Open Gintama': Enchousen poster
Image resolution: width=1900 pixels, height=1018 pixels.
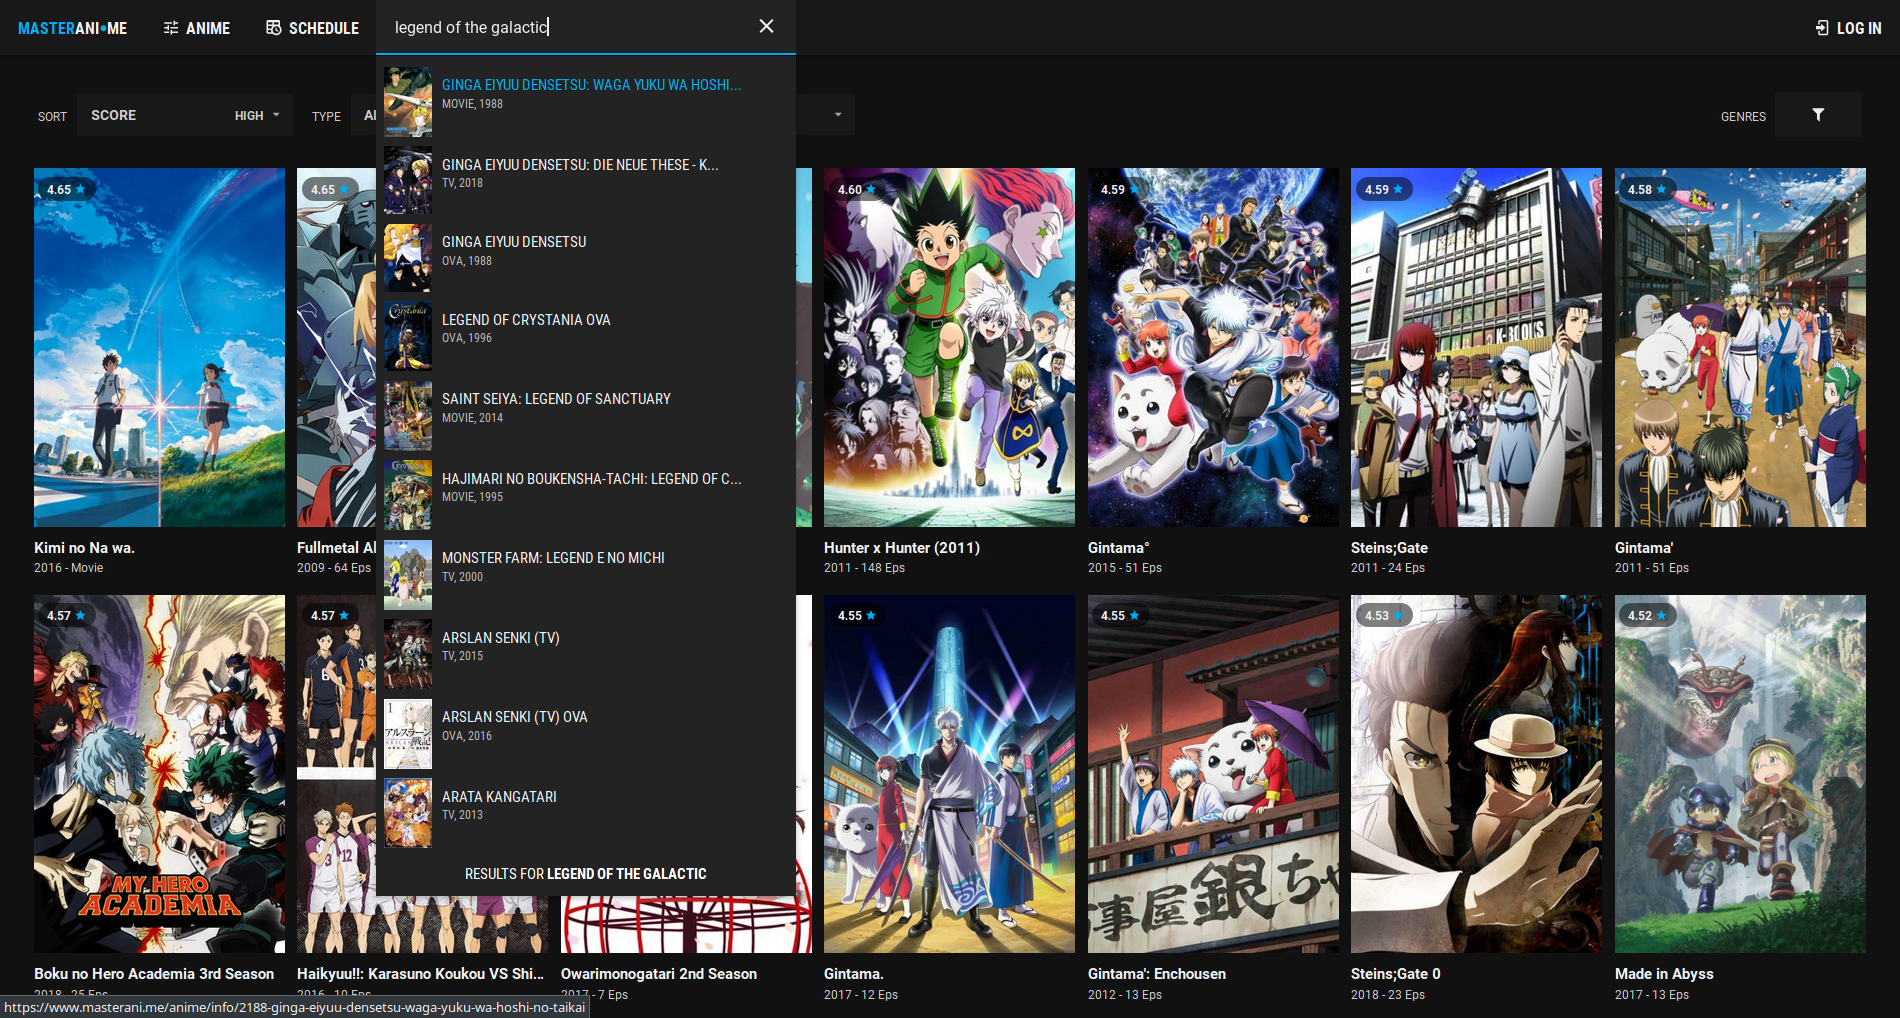1213,774
